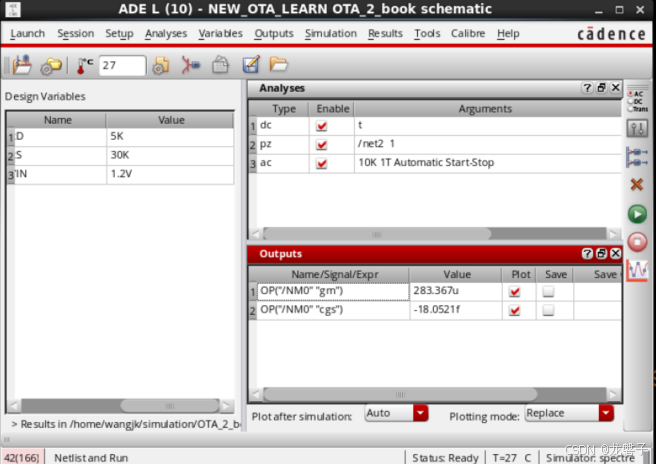Open Plot after simulation Auto dropdown
The image size is (656, 464).
pos(396,413)
